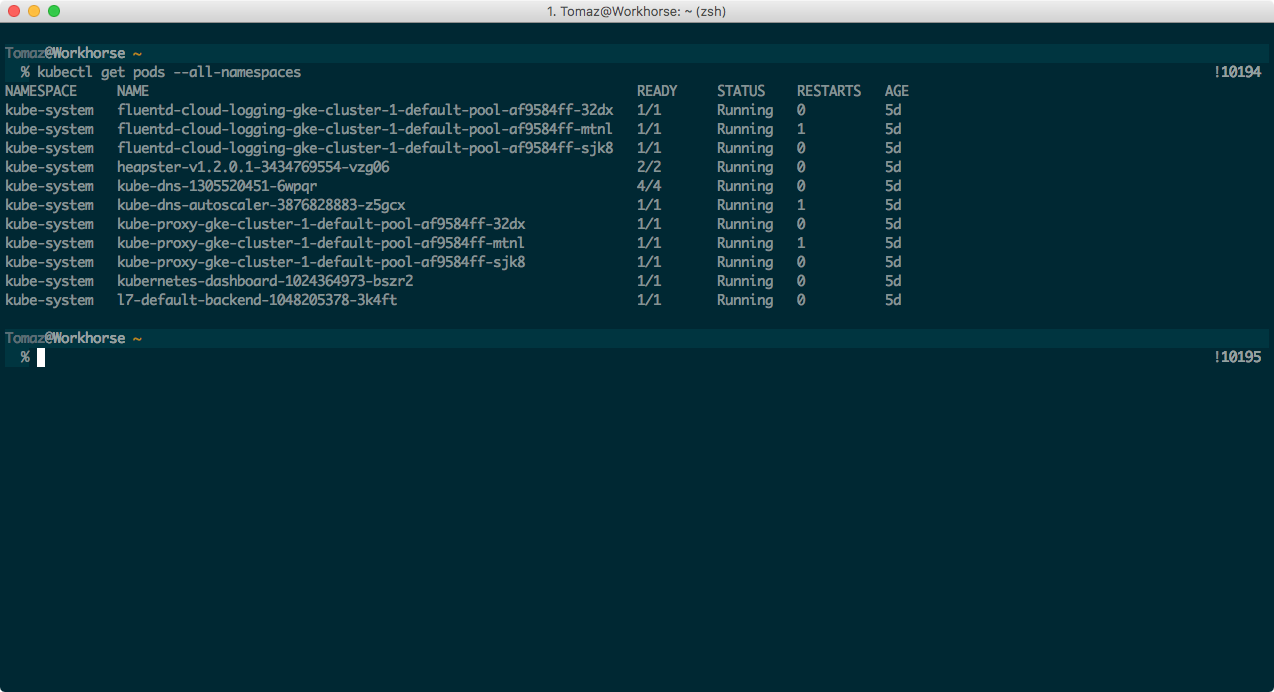Click restart count 1 for kube-dns-autoscaler pod

(x=801, y=205)
